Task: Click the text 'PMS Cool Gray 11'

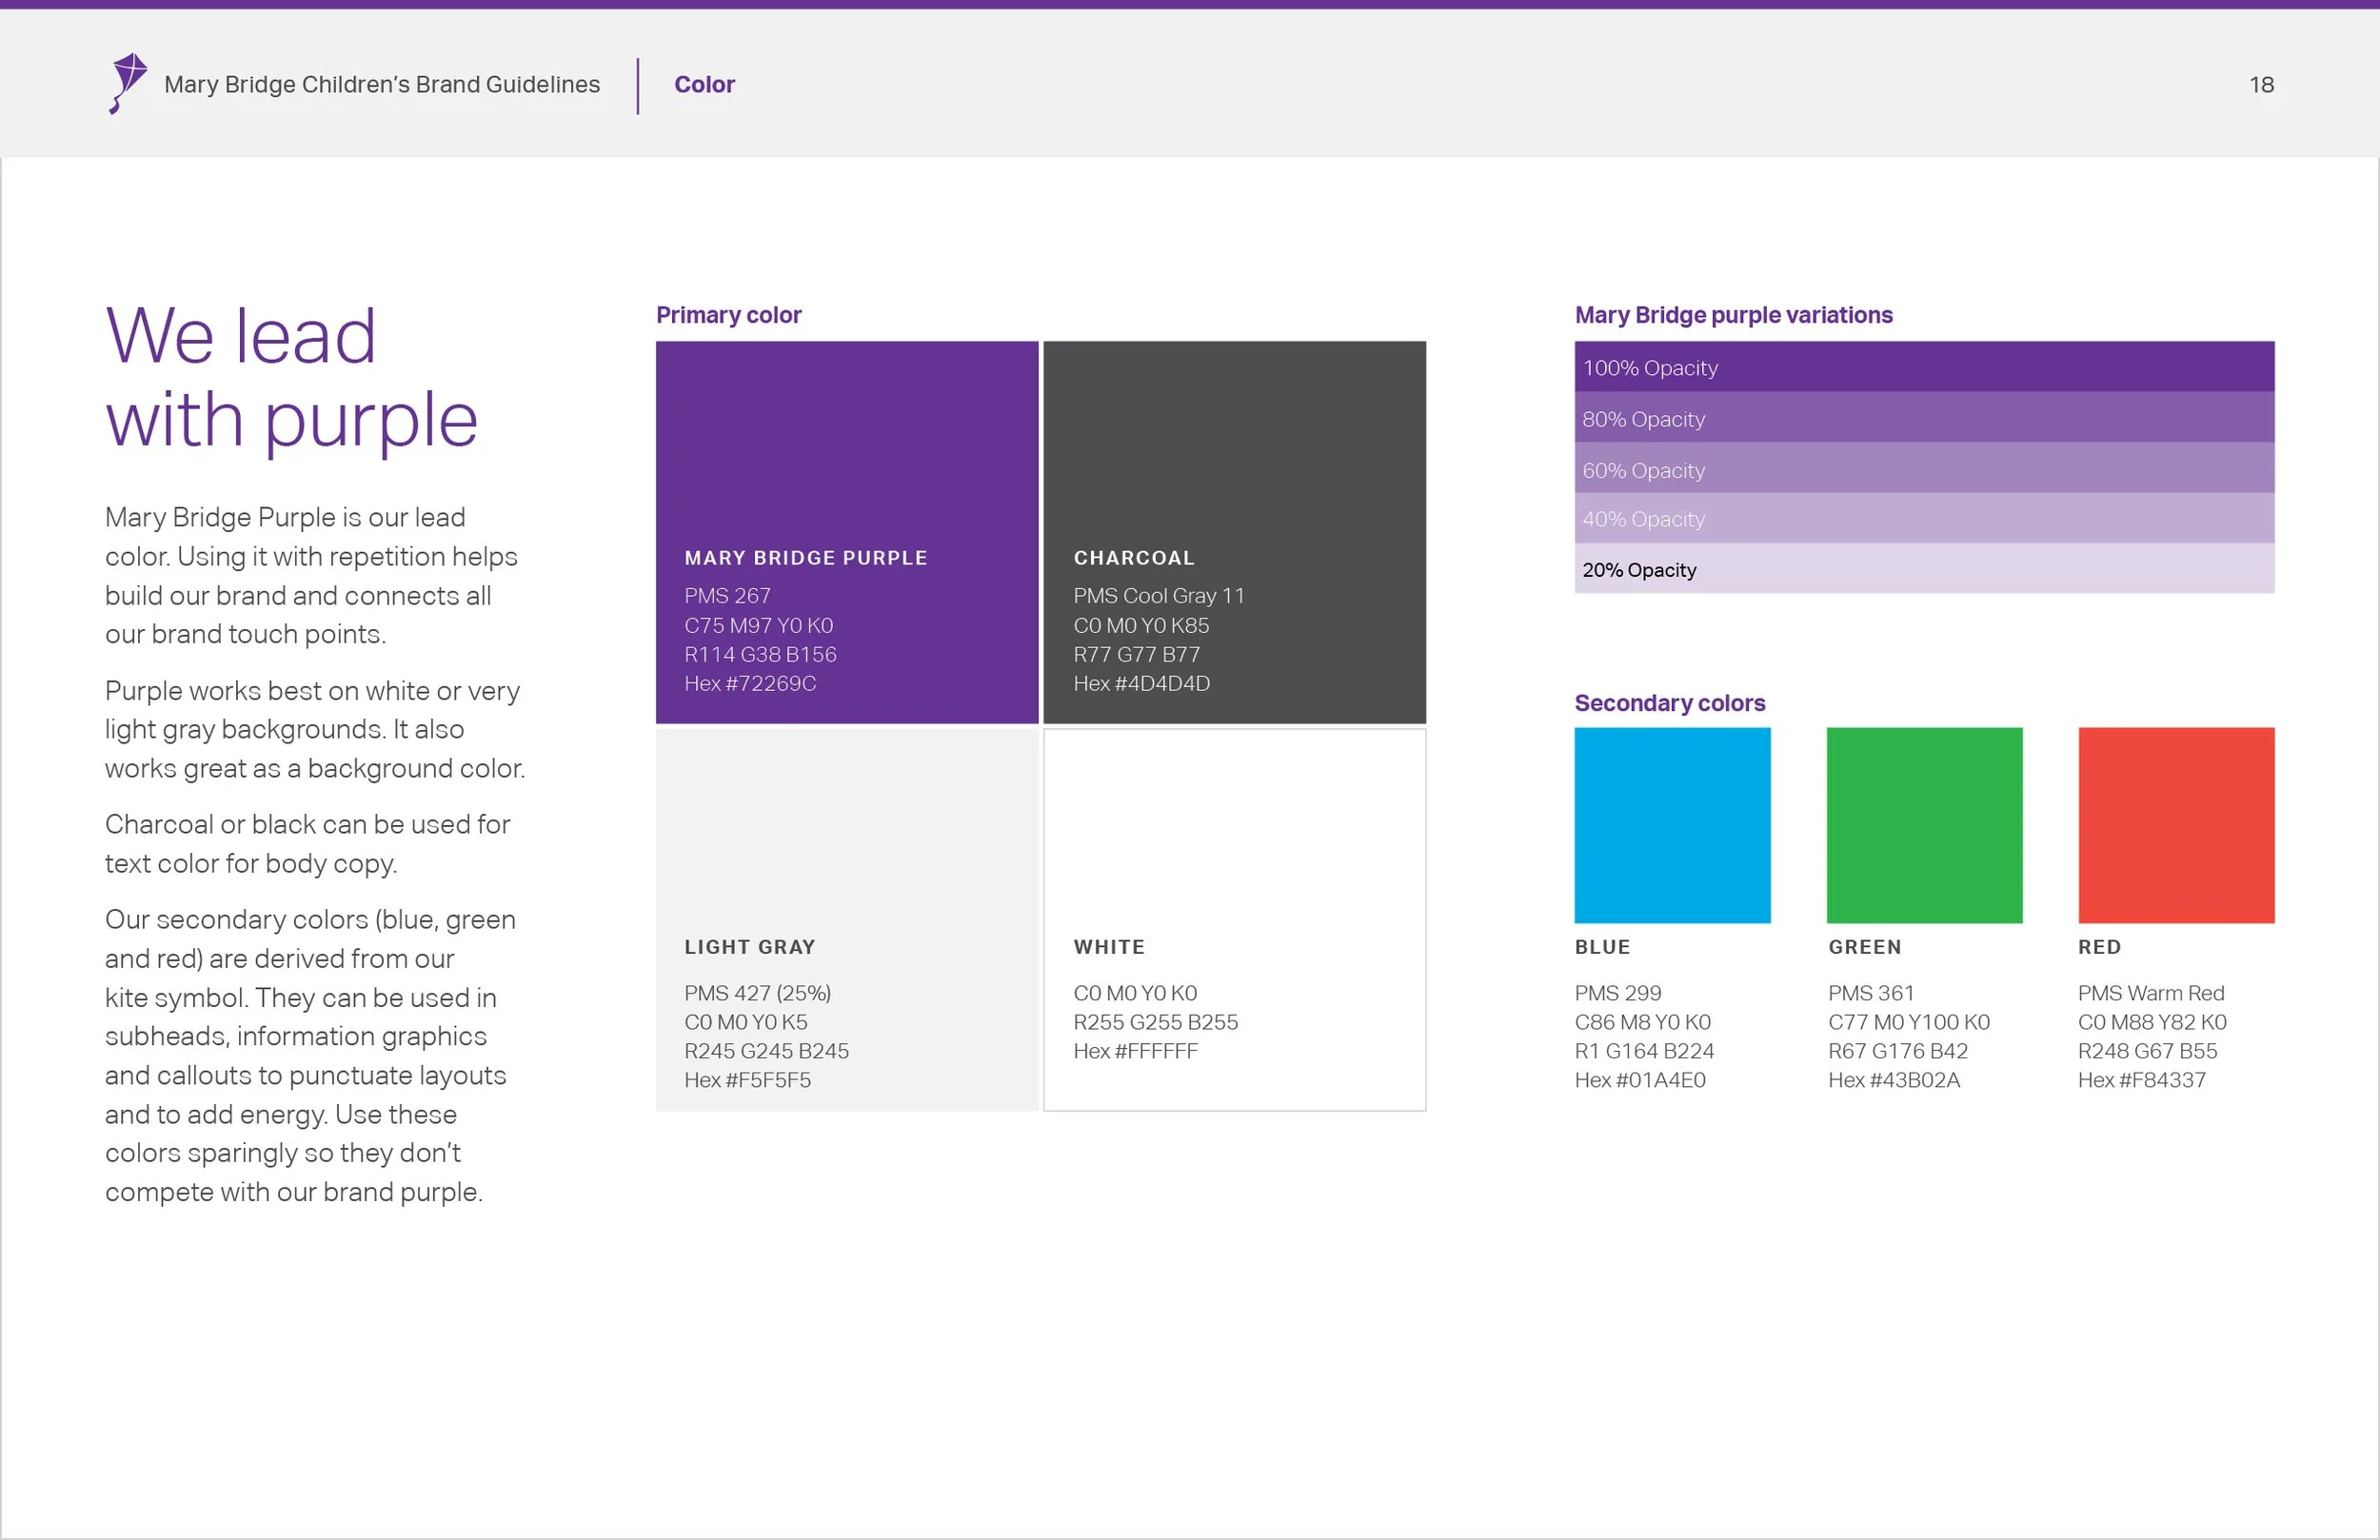Action: pos(1159,596)
